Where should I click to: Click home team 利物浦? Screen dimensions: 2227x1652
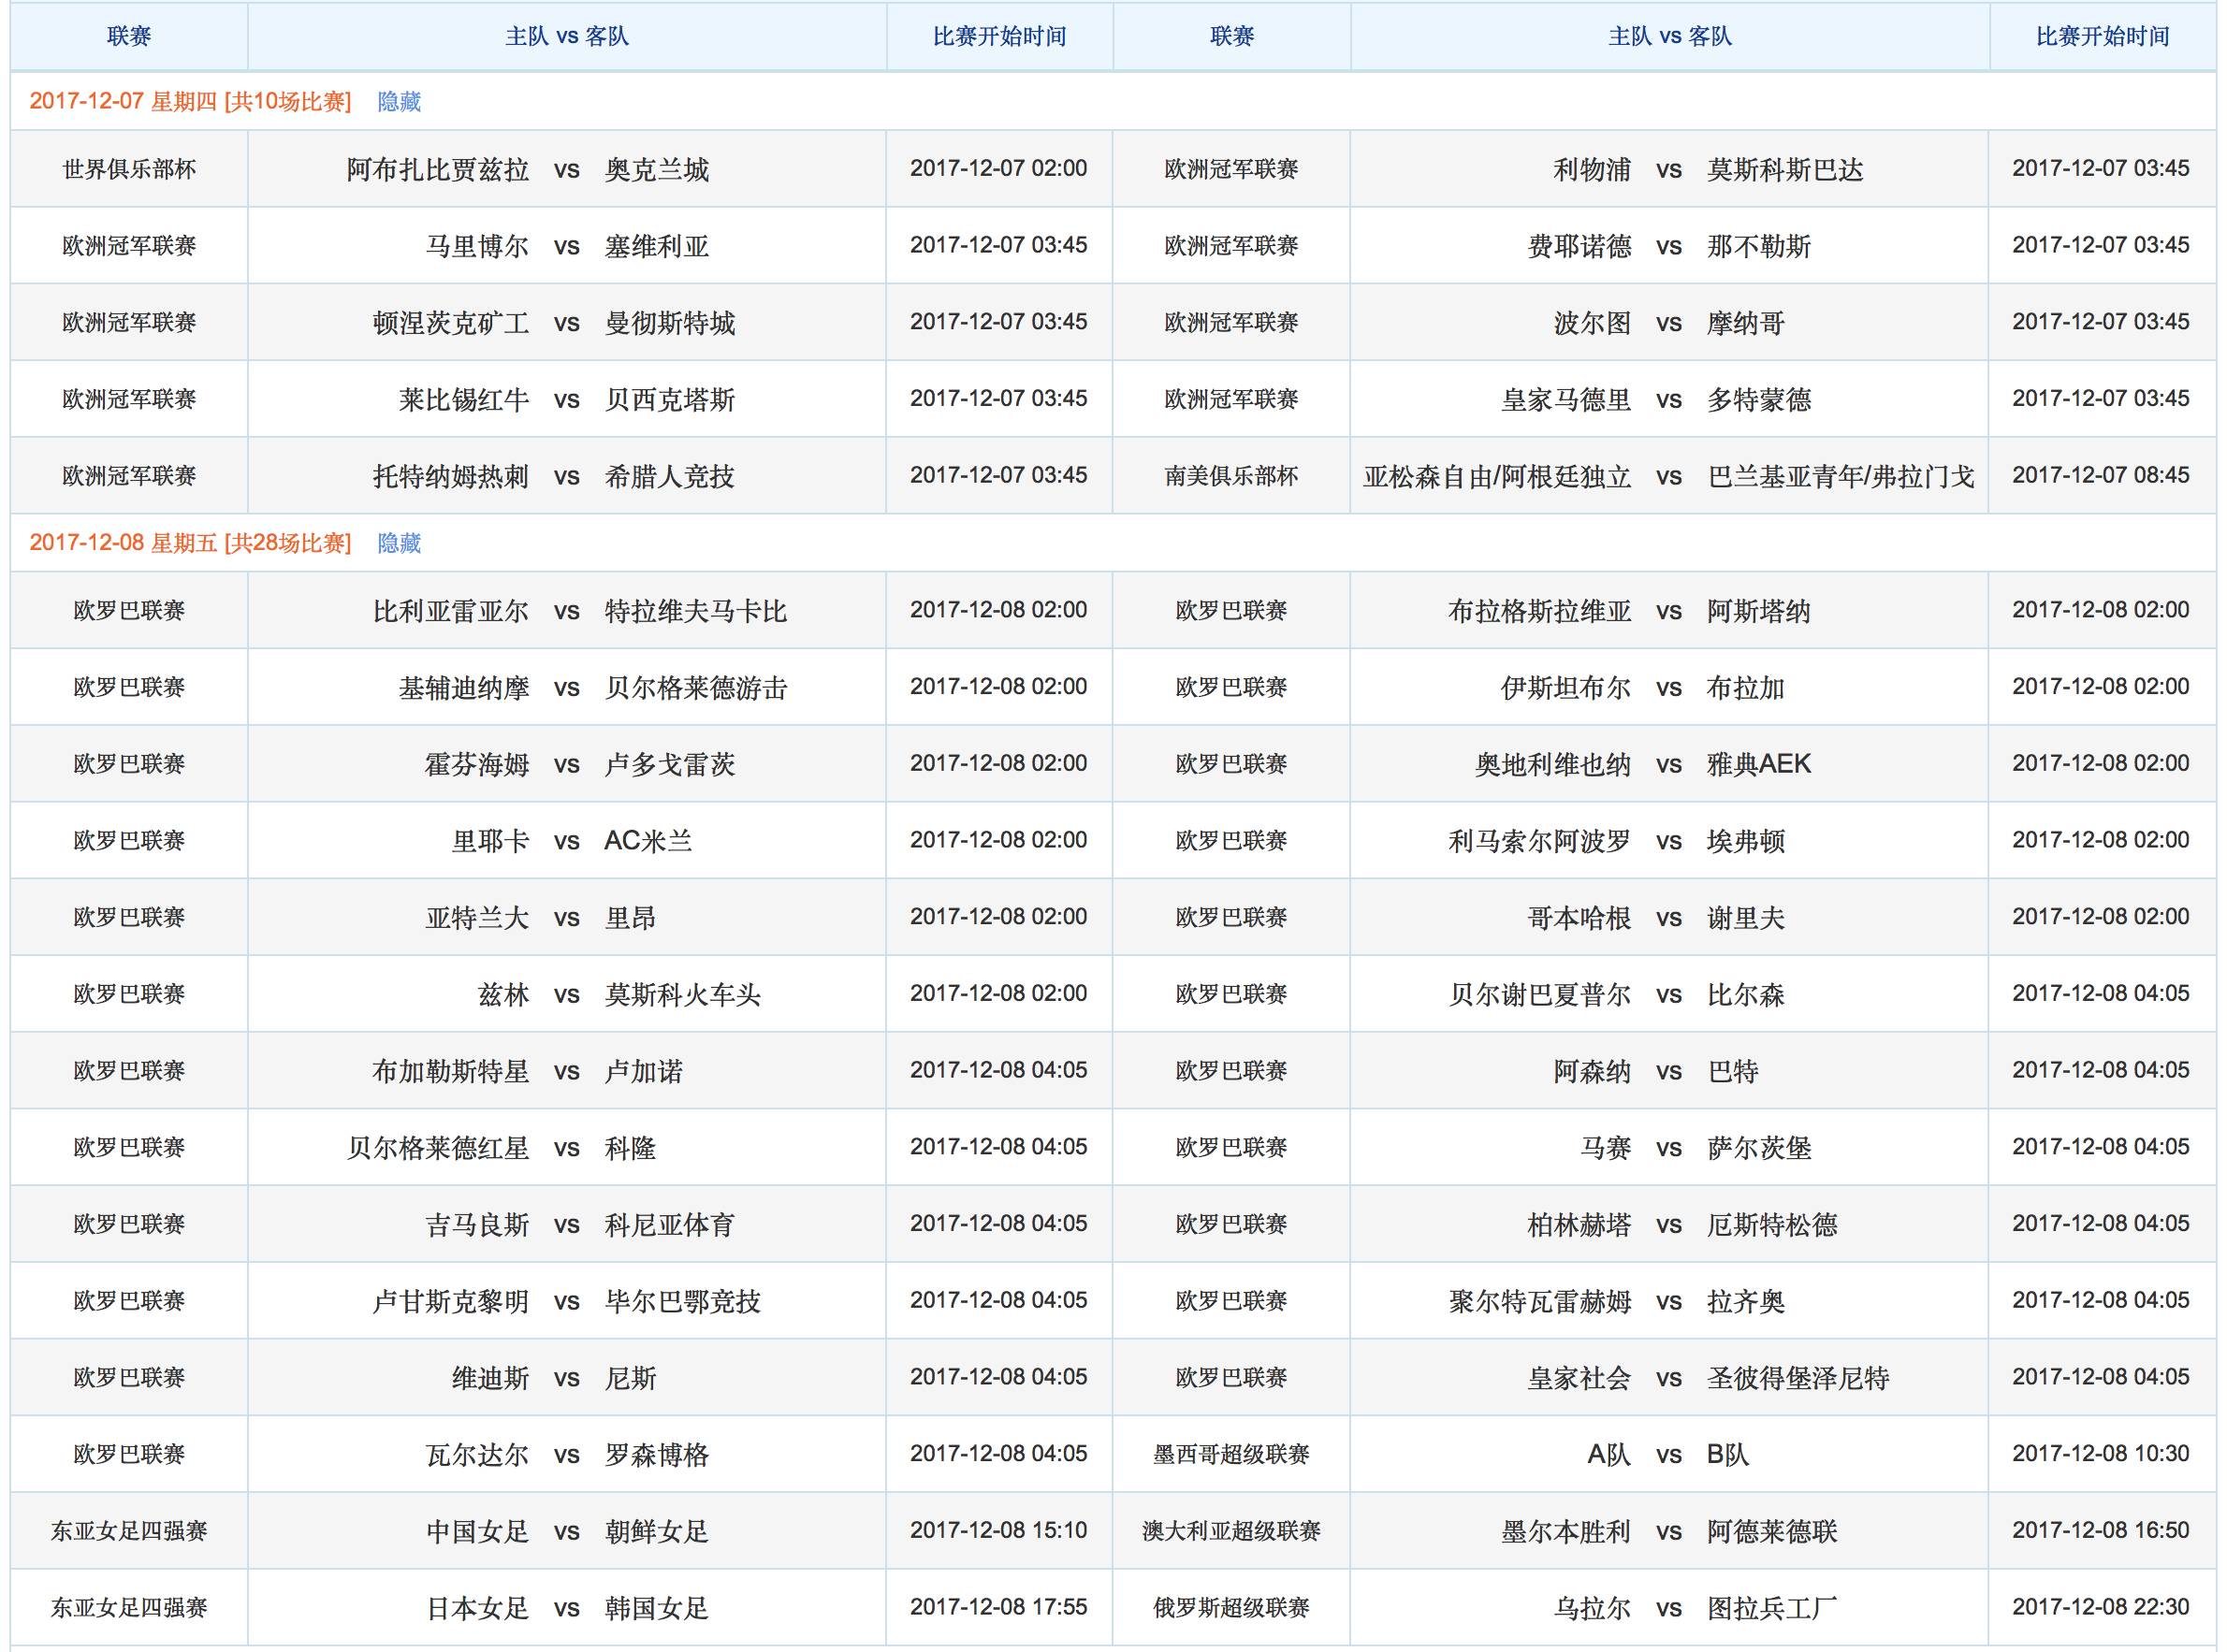[x=1592, y=170]
